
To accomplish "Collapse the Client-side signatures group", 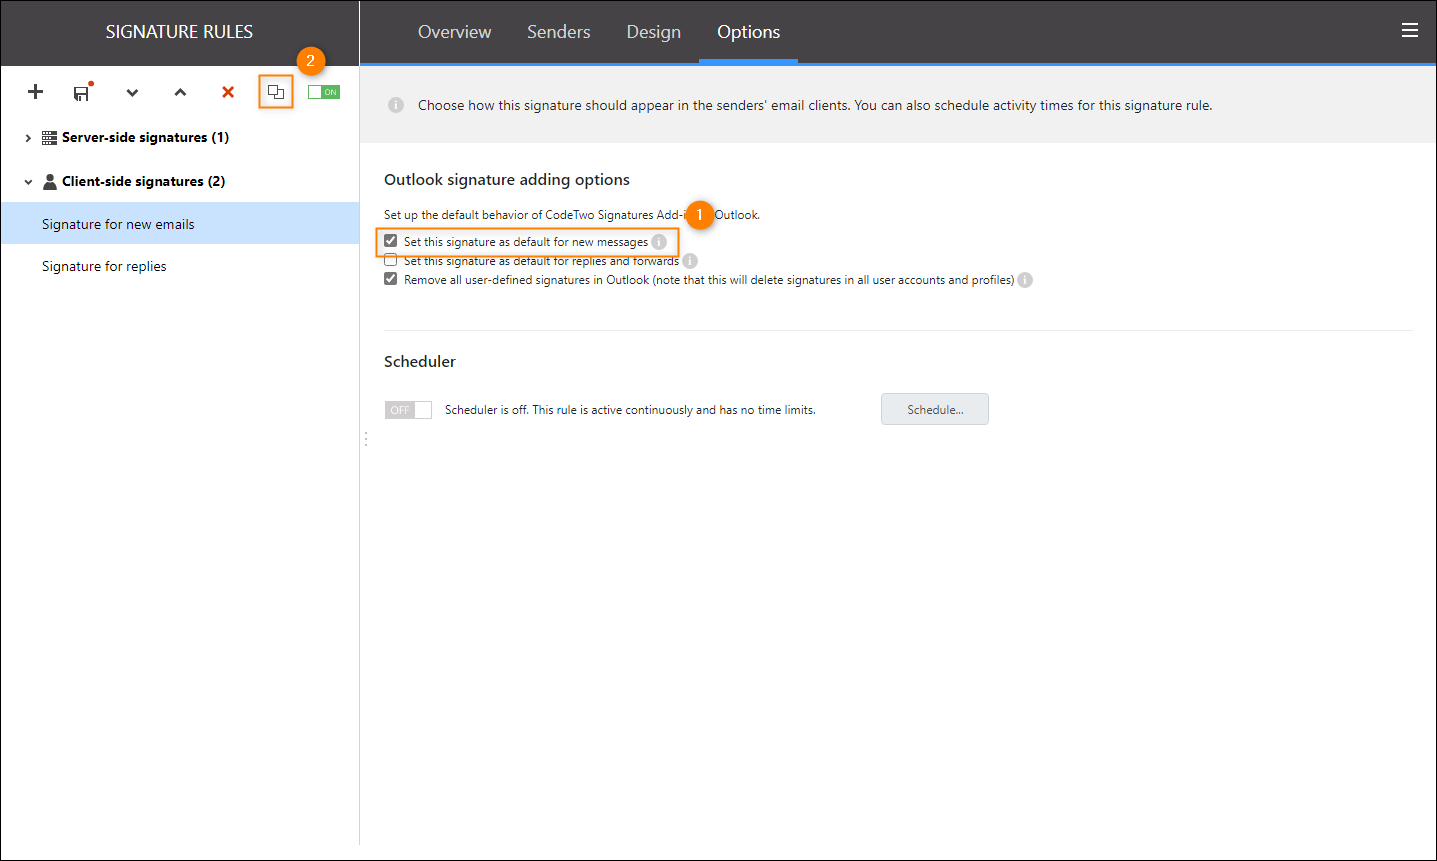I will click(x=28, y=181).
